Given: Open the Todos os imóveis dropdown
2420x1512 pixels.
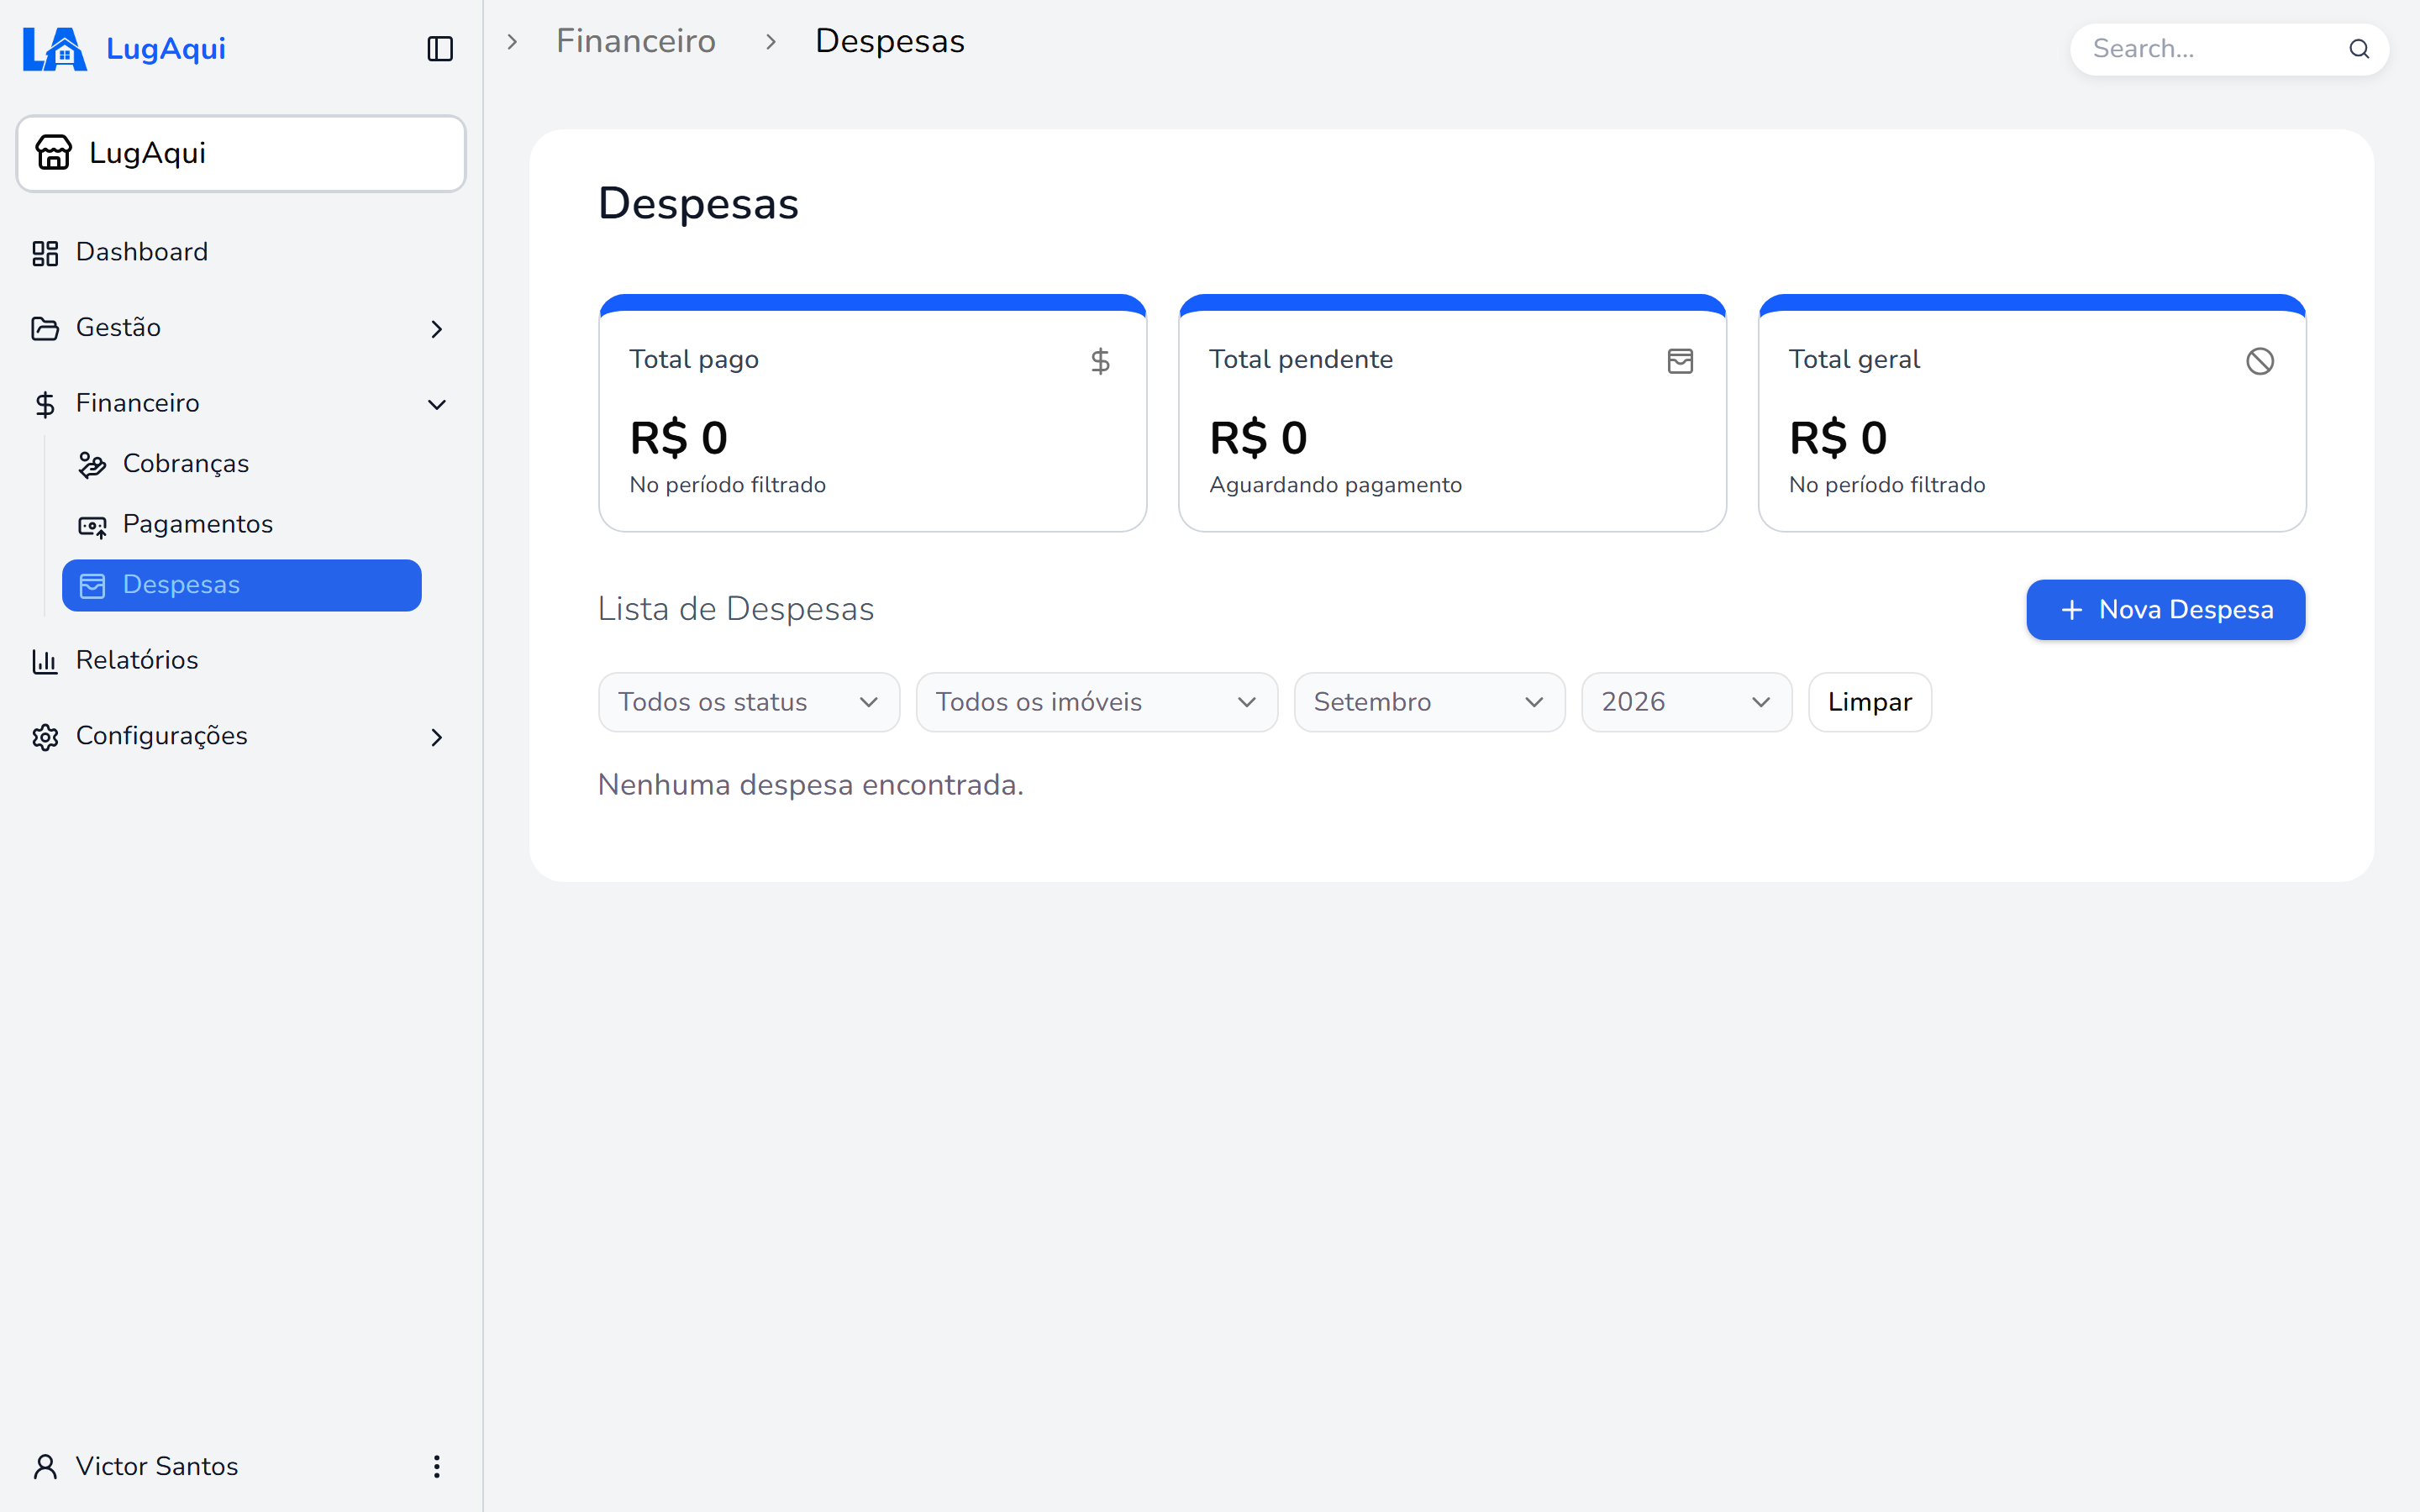Looking at the screenshot, I should tap(1097, 702).
